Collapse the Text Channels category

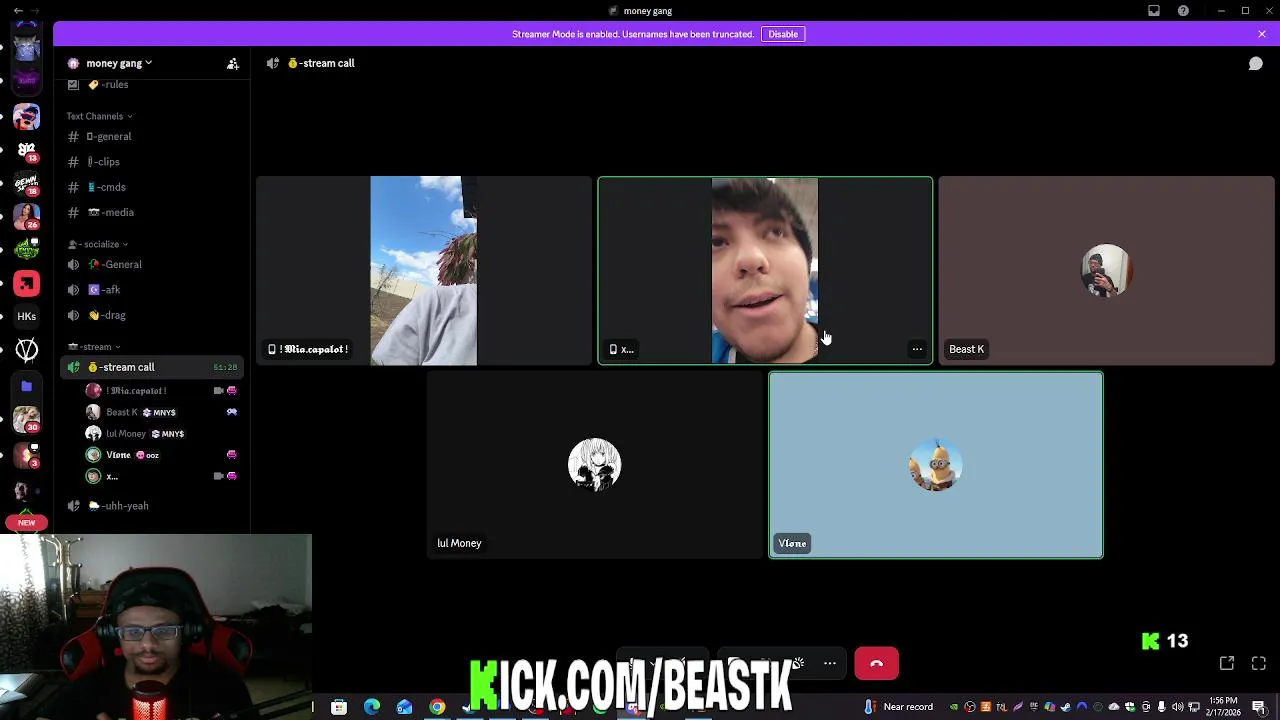click(x=99, y=116)
